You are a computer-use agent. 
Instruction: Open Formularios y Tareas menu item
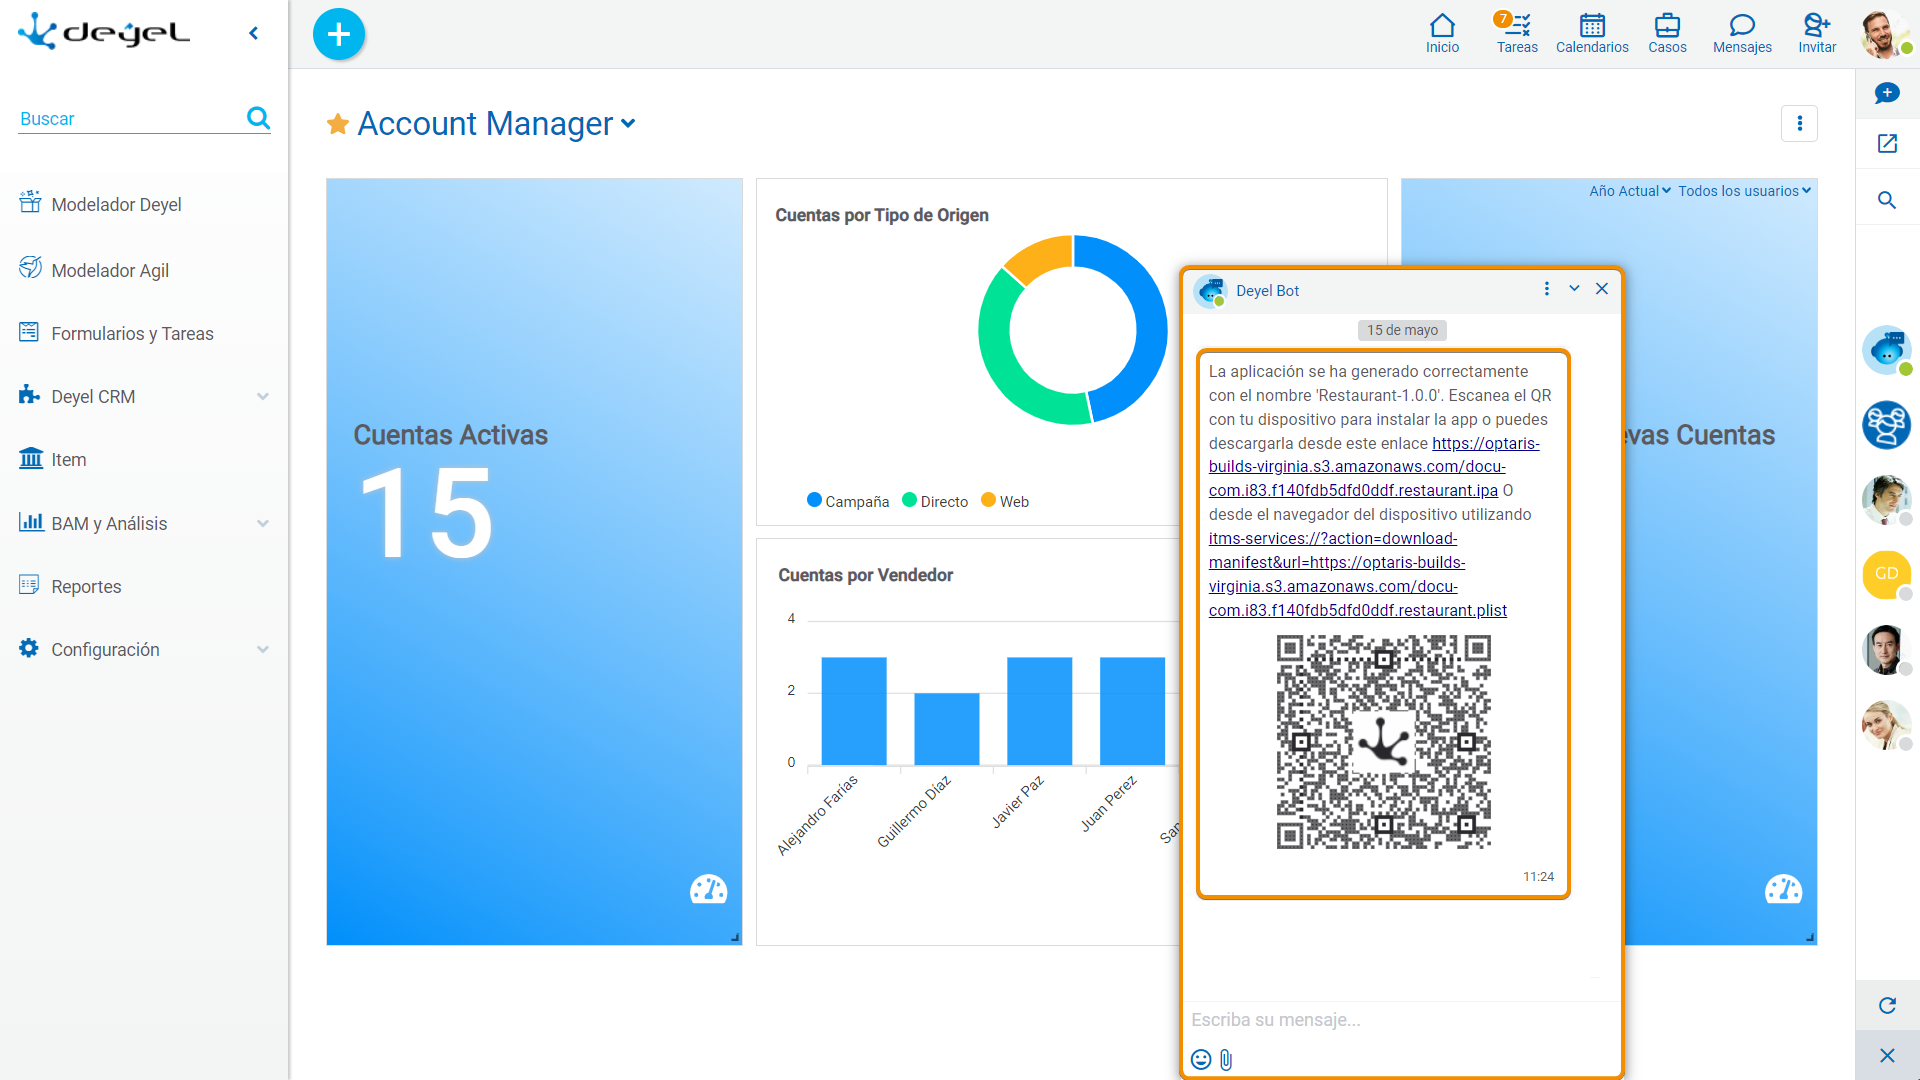point(132,334)
